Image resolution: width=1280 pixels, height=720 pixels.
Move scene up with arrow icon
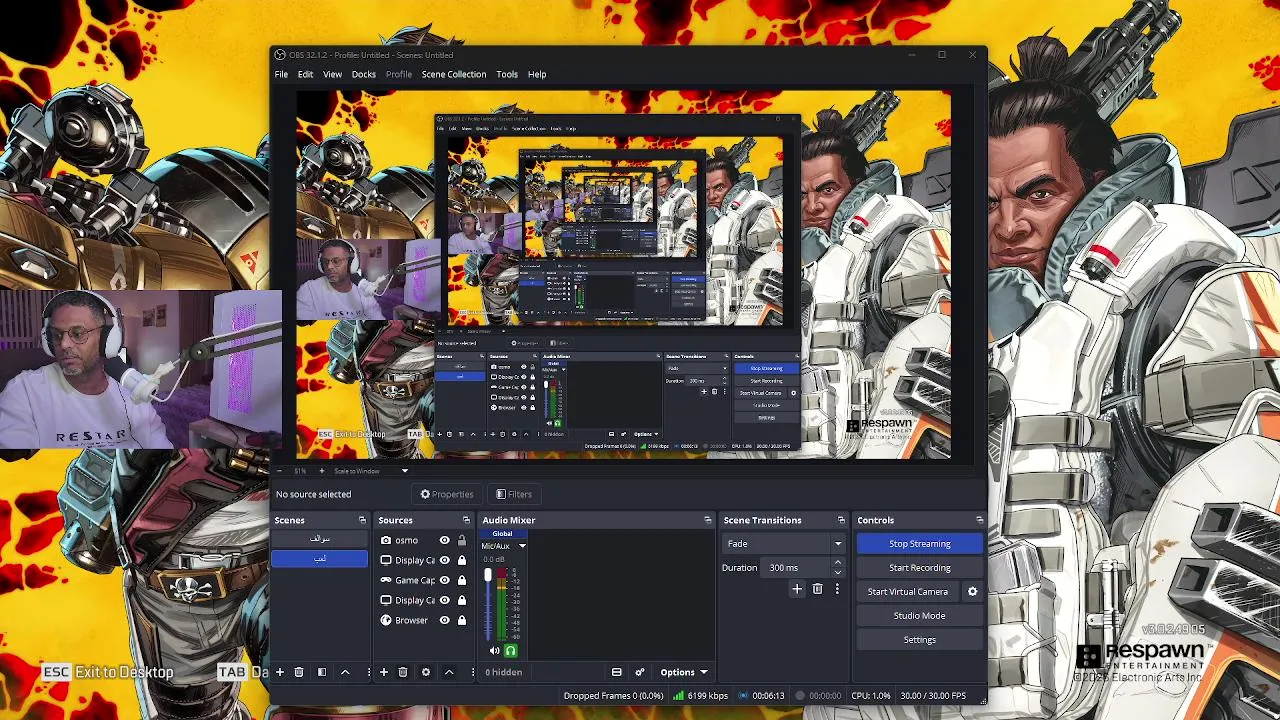point(345,672)
